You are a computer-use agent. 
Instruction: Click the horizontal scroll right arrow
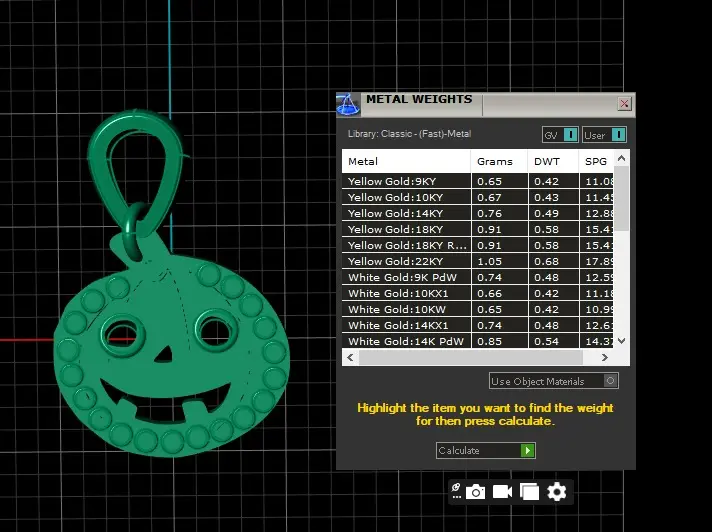click(604, 357)
